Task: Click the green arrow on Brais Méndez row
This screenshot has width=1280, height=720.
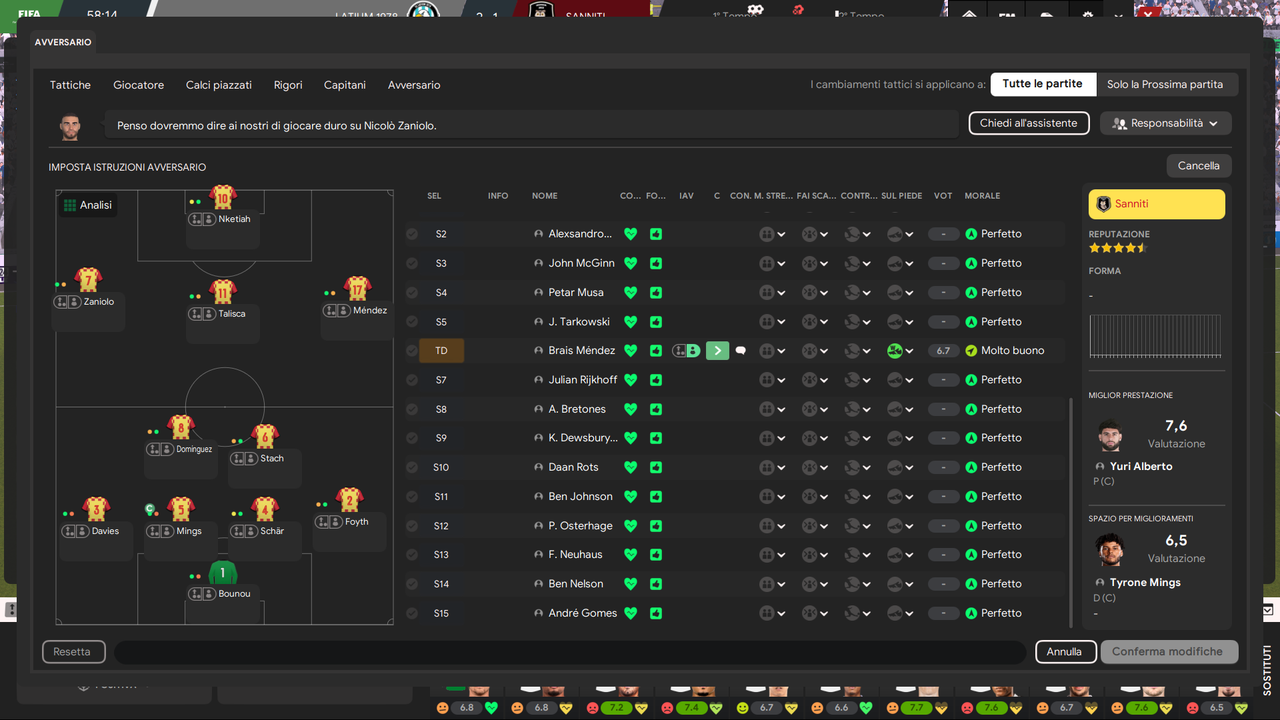Action: pos(717,351)
